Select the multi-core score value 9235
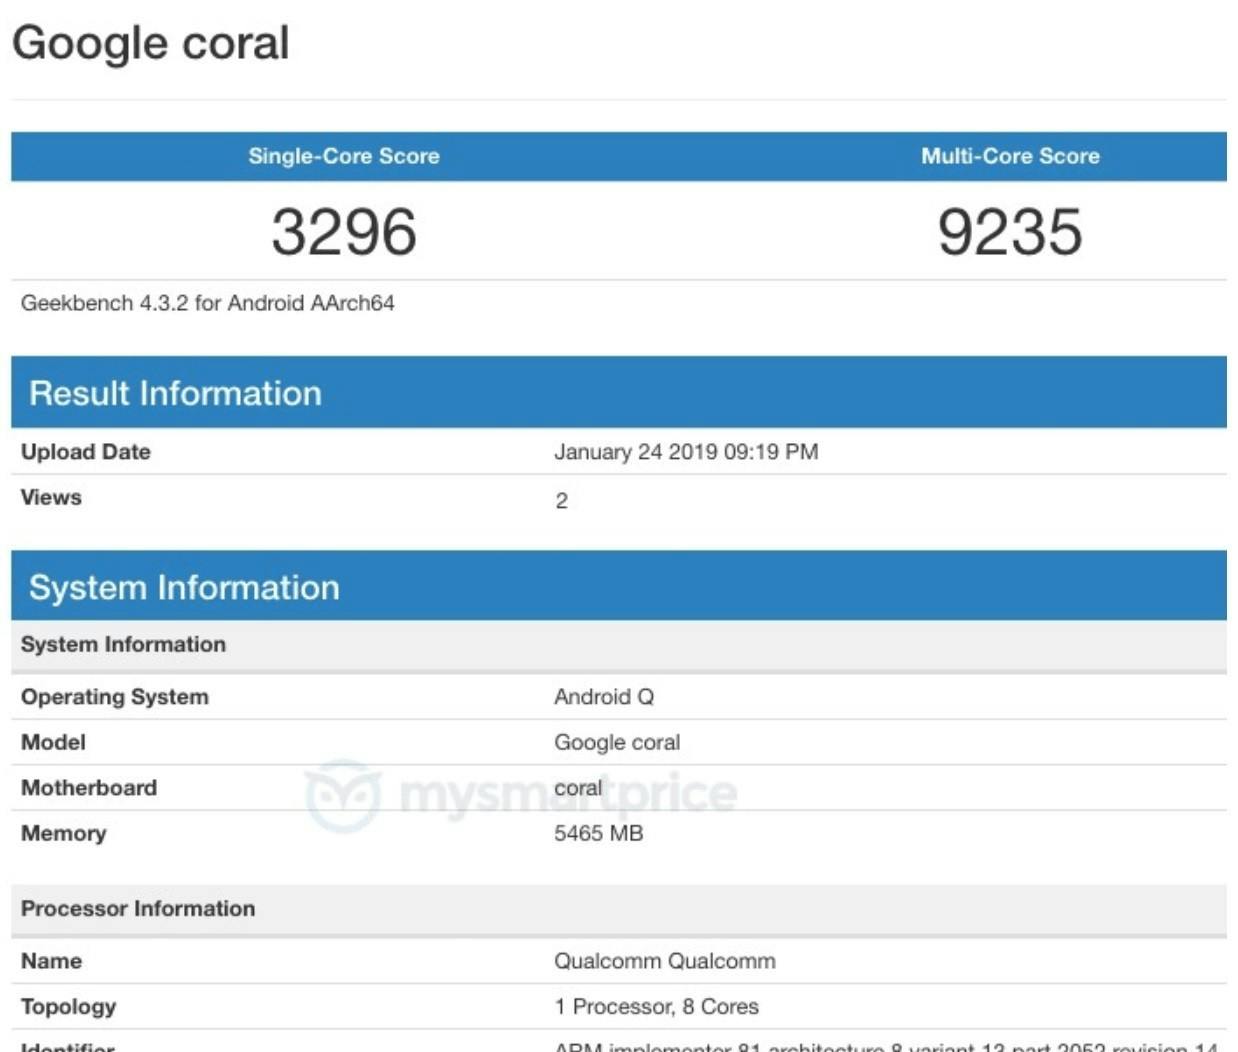 pyautogui.click(x=1009, y=232)
